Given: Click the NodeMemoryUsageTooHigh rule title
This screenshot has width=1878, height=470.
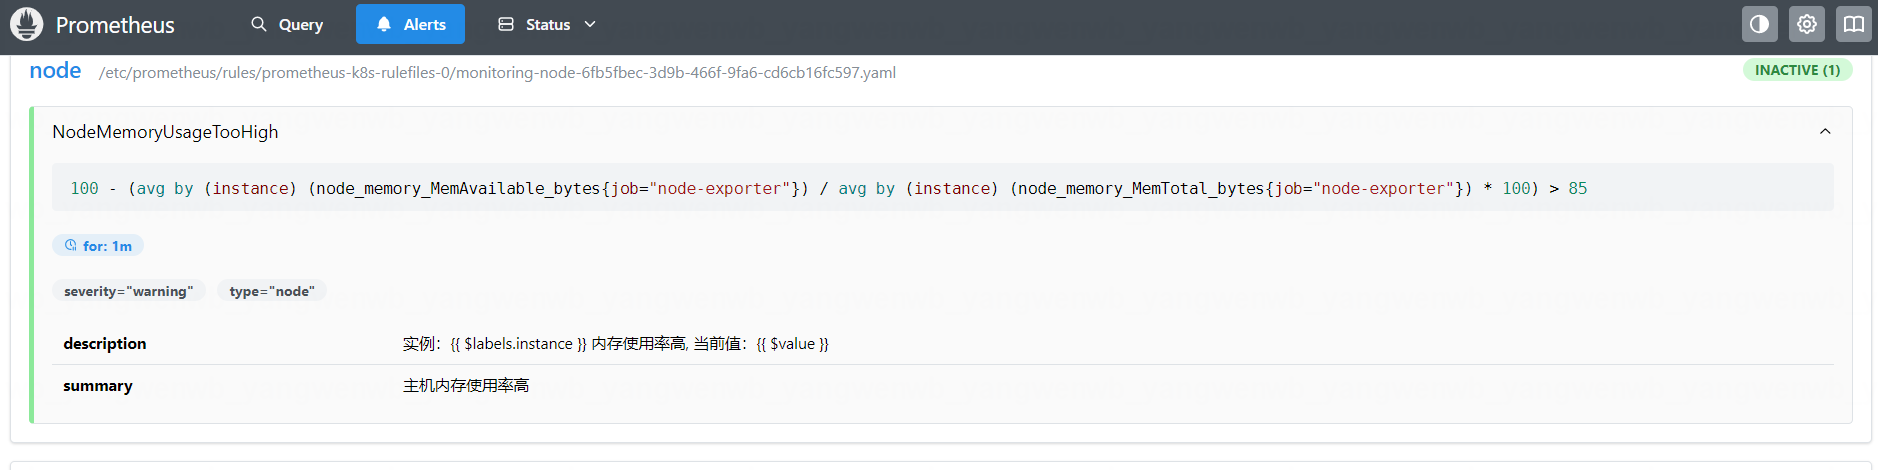Looking at the screenshot, I should [165, 132].
